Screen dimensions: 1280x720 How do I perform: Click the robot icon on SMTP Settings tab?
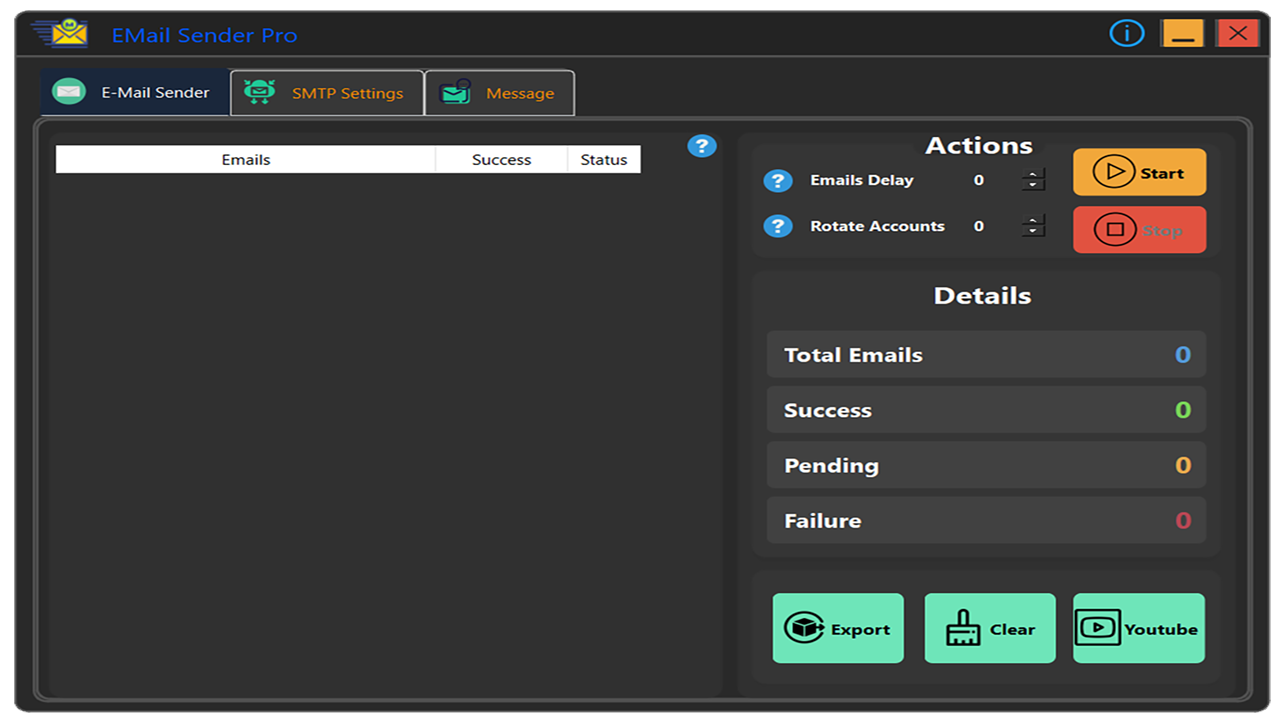(x=259, y=91)
